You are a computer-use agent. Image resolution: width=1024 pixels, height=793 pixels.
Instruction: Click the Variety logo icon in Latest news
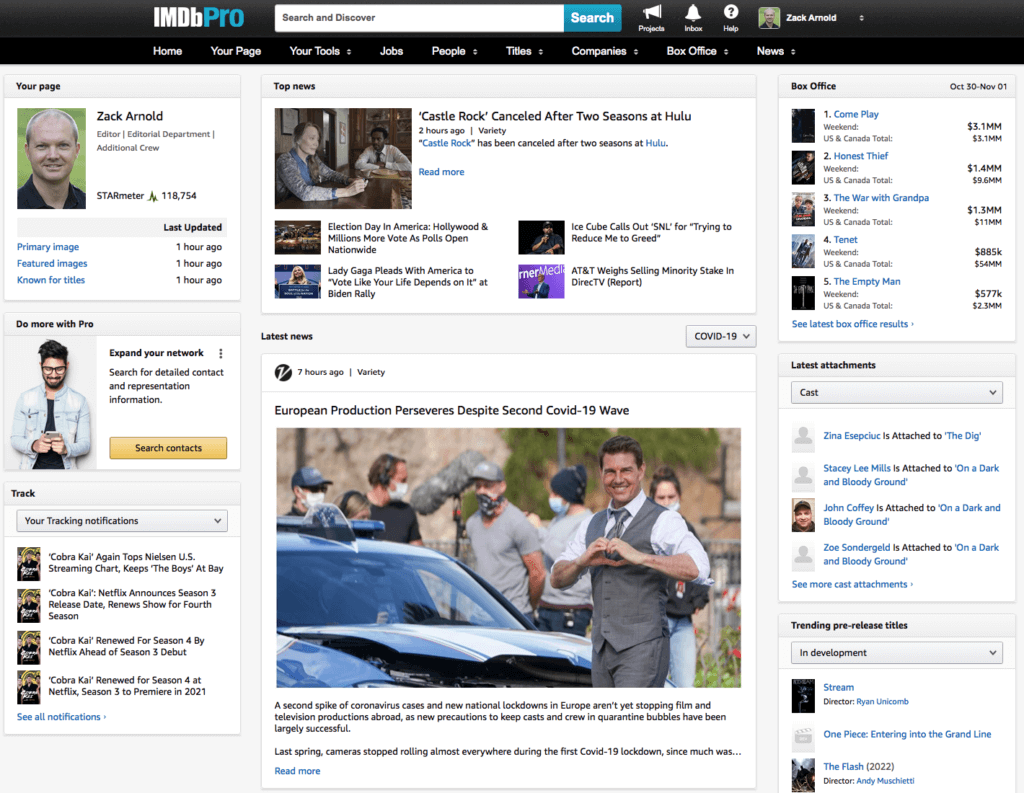283,372
